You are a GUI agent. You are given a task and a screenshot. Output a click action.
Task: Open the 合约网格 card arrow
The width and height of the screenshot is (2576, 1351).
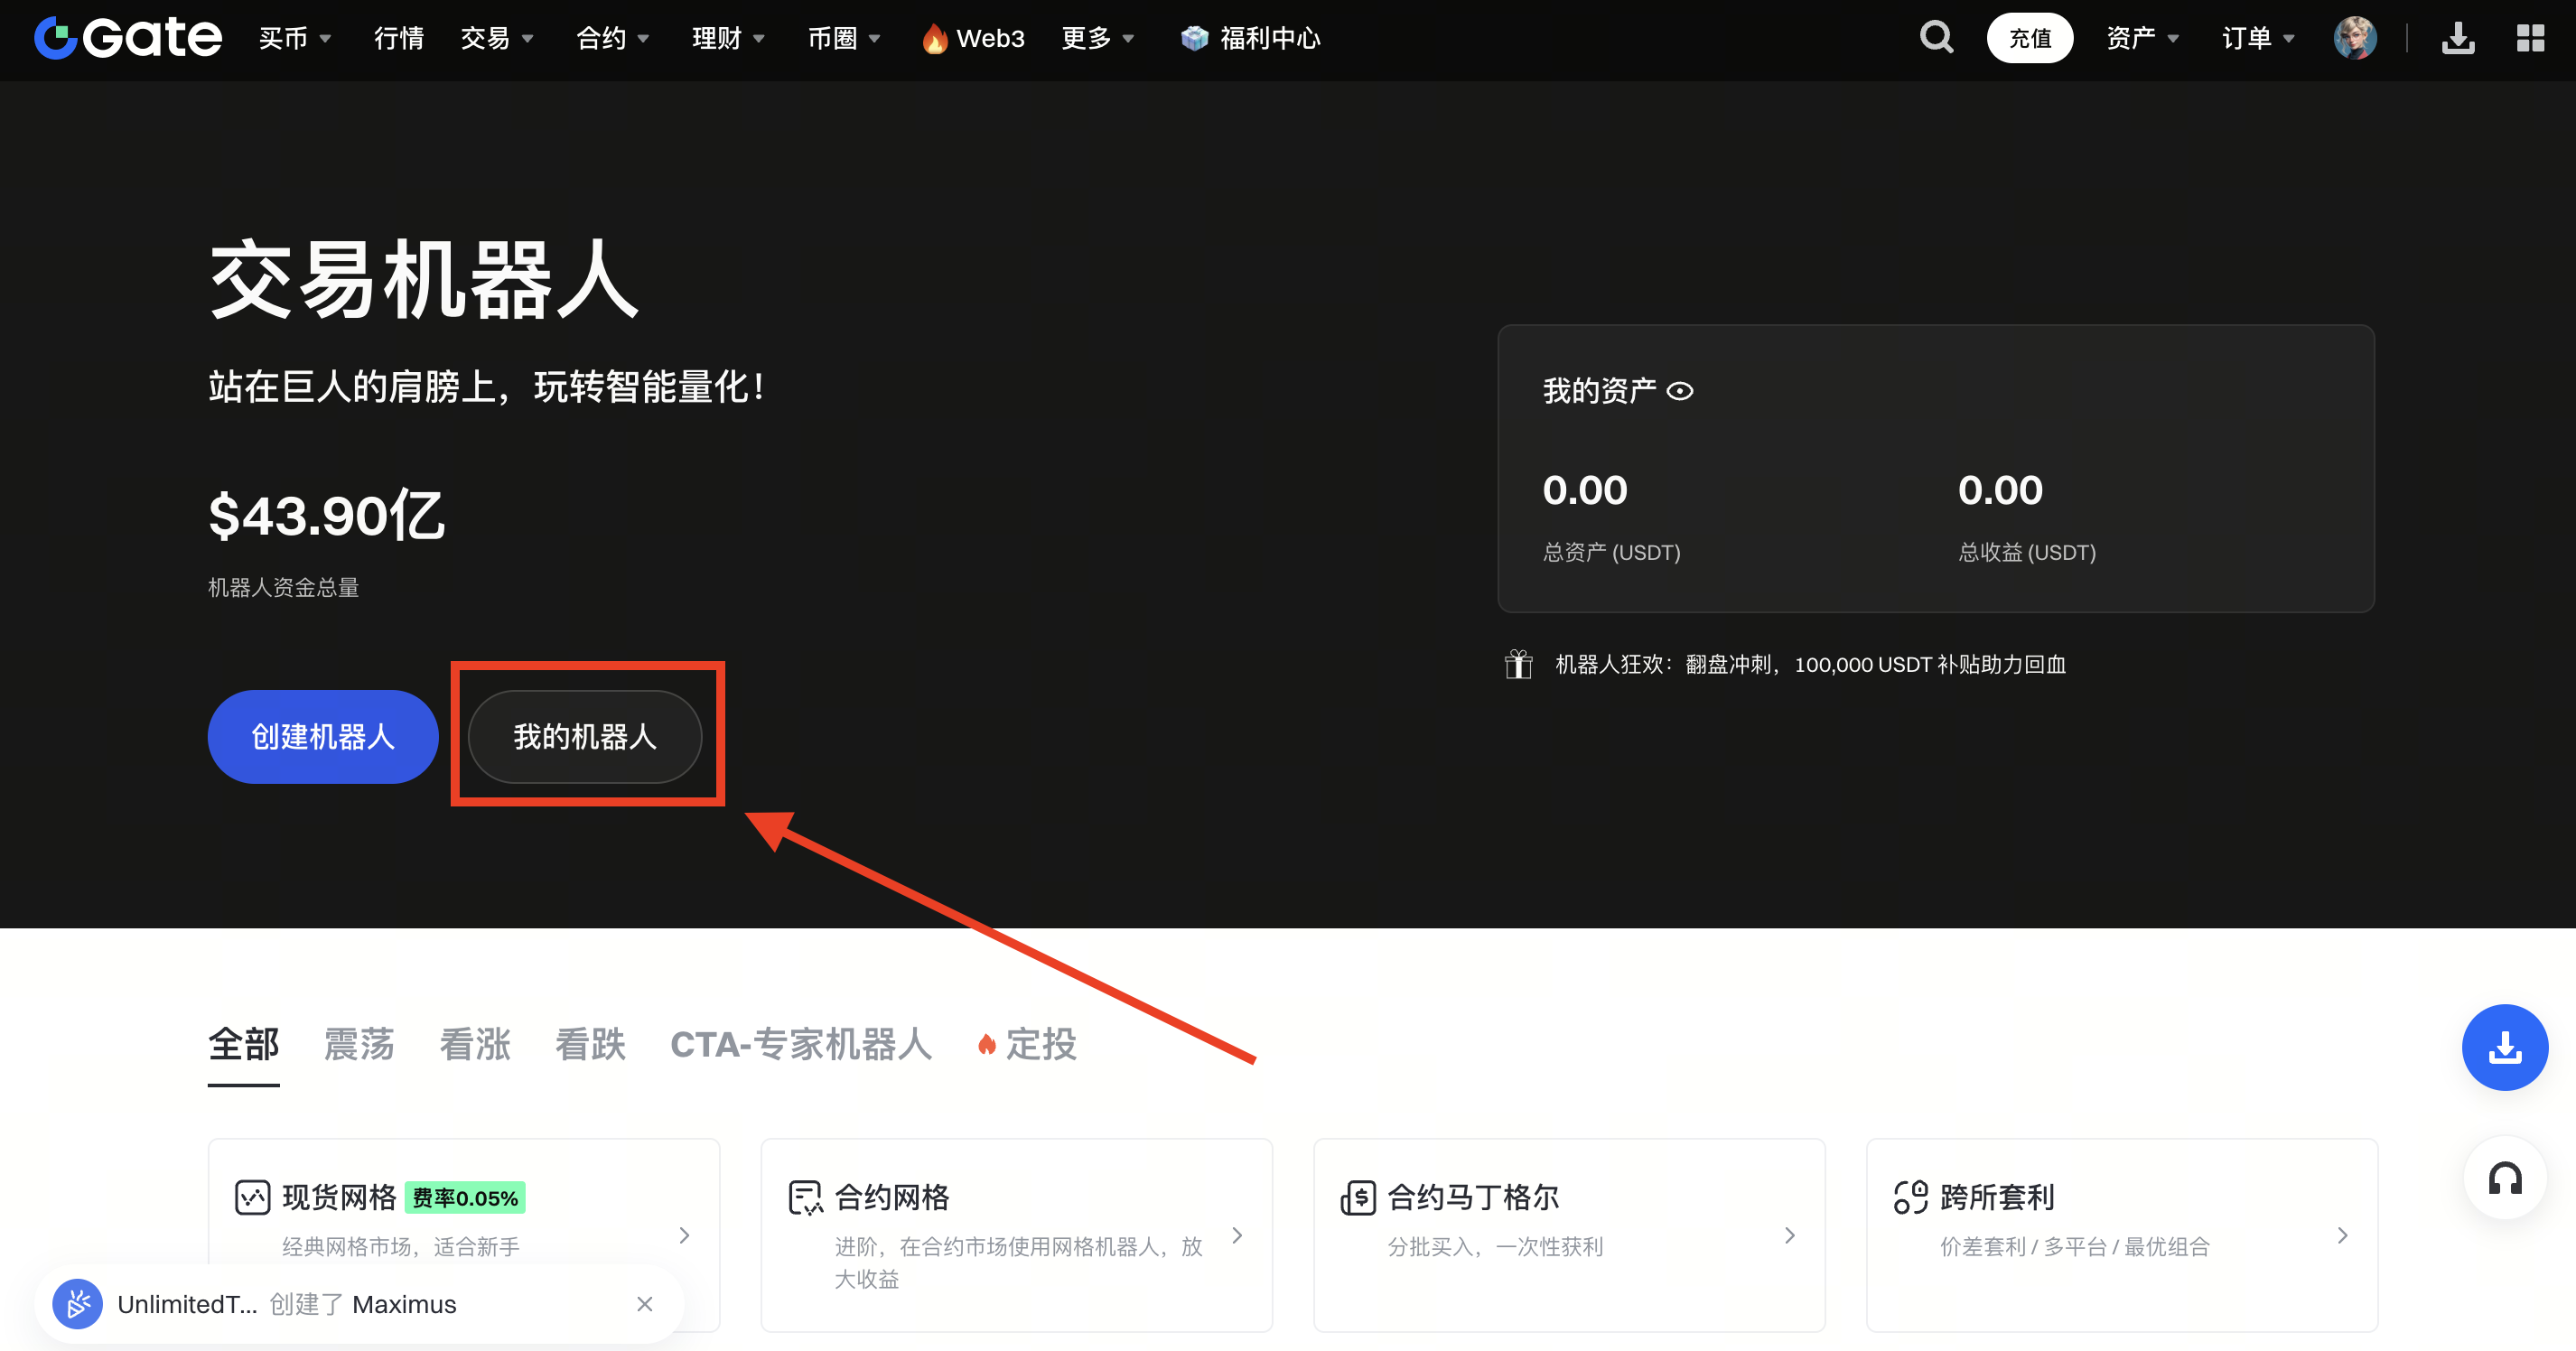pyautogui.click(x=1237, y=1235)
